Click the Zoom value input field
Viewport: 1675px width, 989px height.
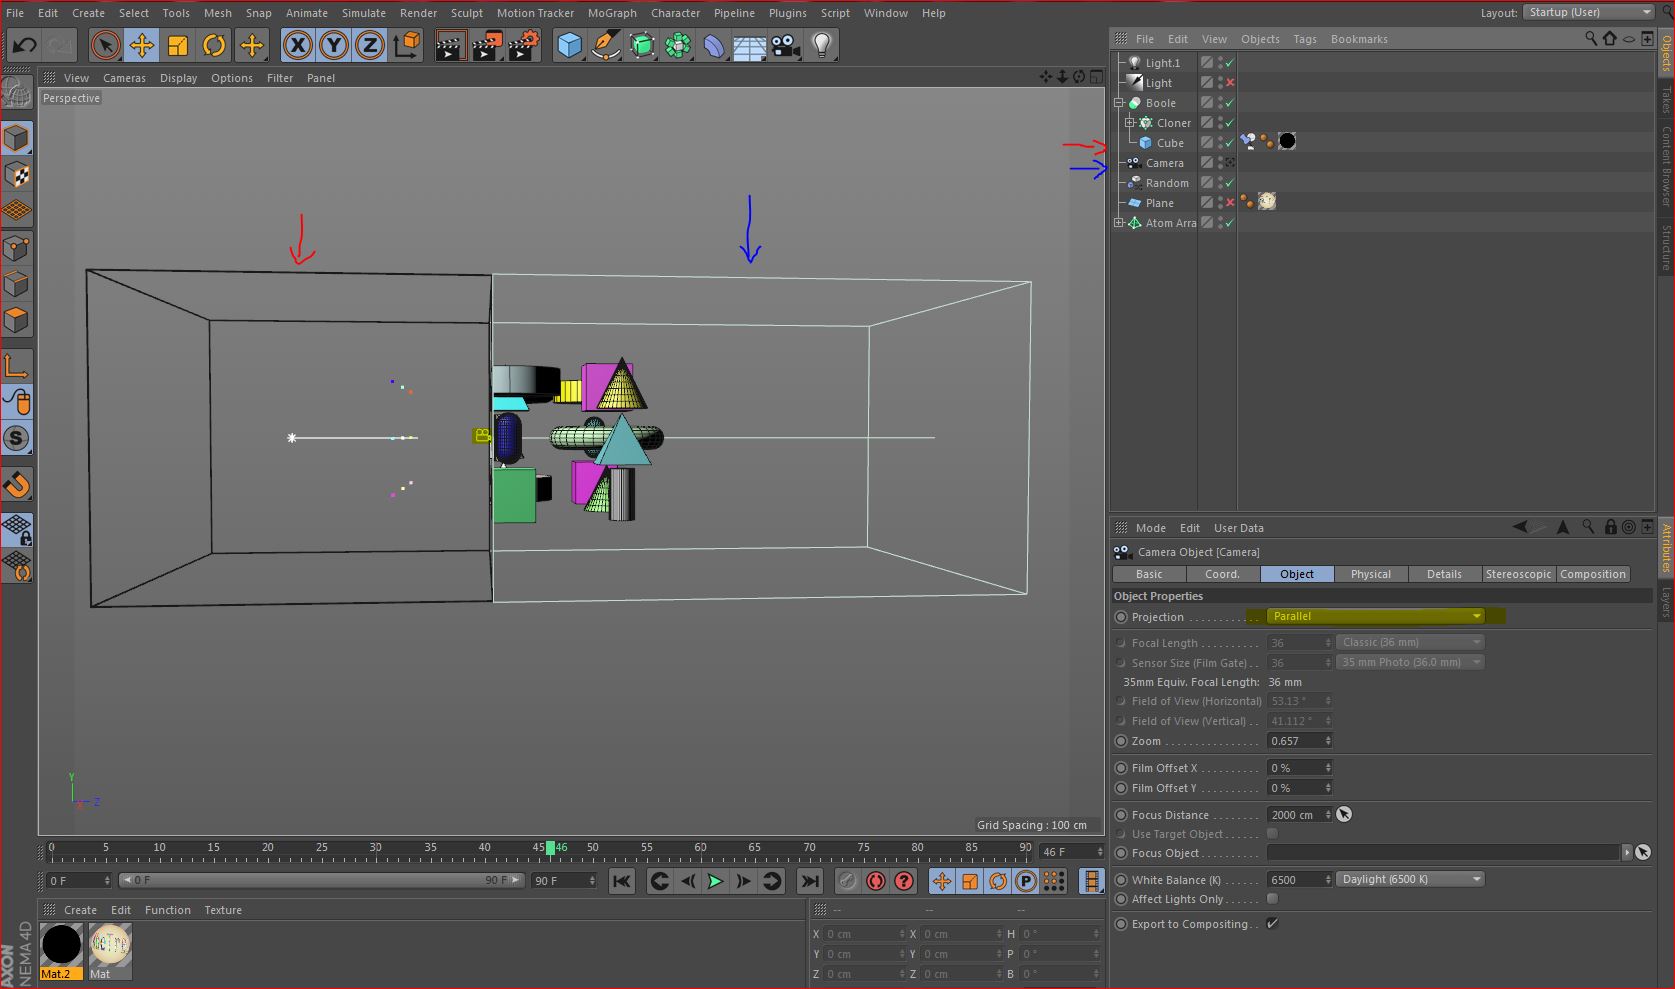[x=1295, y=741]
